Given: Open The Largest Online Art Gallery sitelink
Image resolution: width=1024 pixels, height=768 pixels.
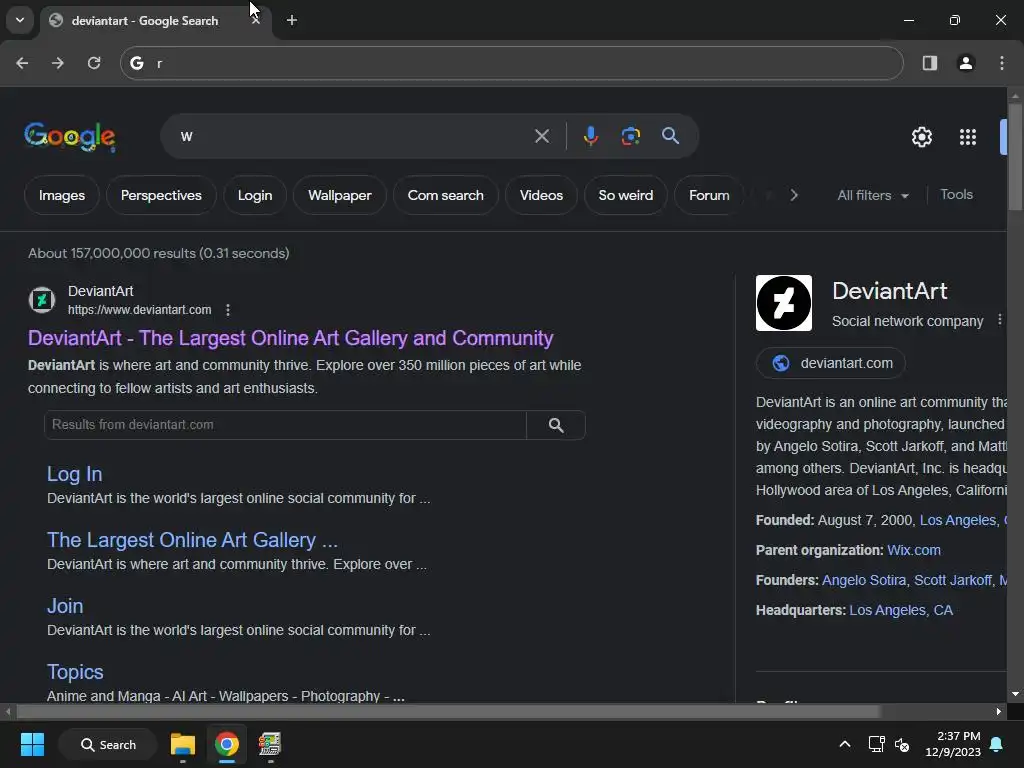Looking at the screenshot, I should (x=193, y=540).
